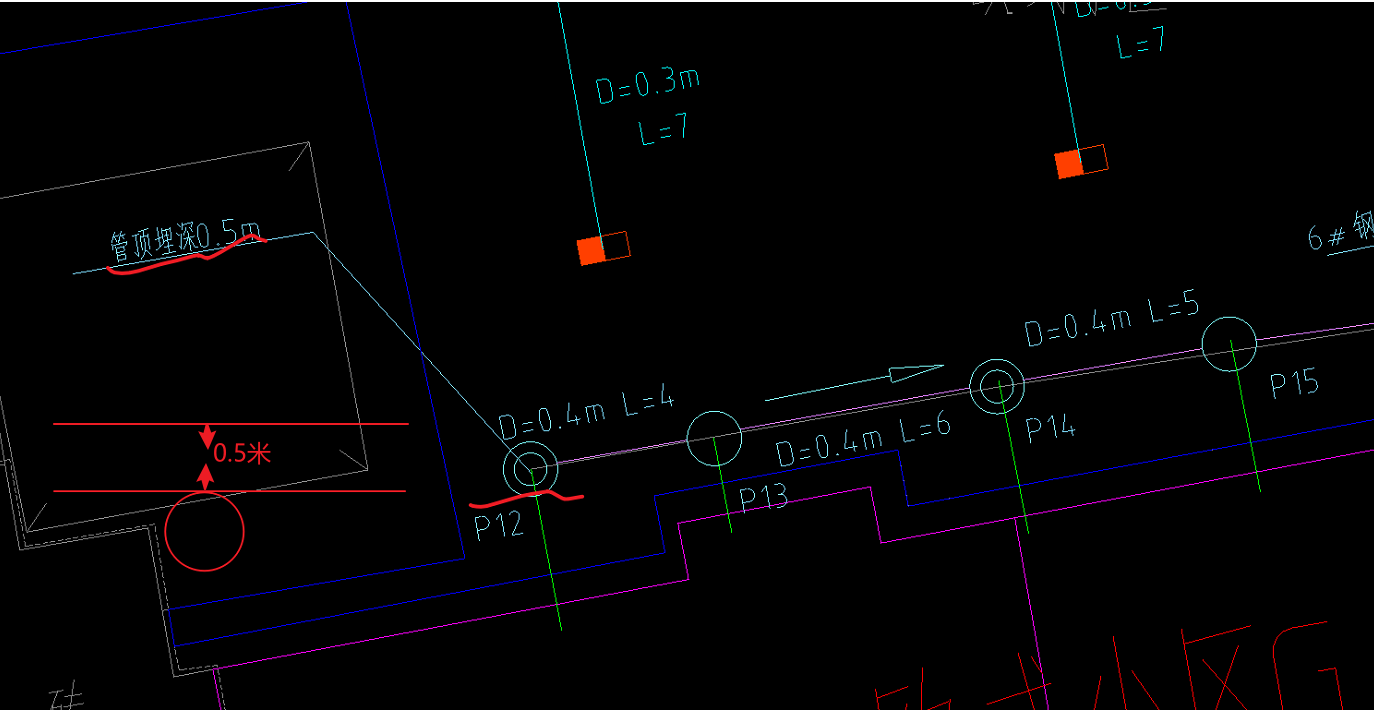
Task: Click the D=0.4m L=6 pipe label
Action: (x=864, y=440)
